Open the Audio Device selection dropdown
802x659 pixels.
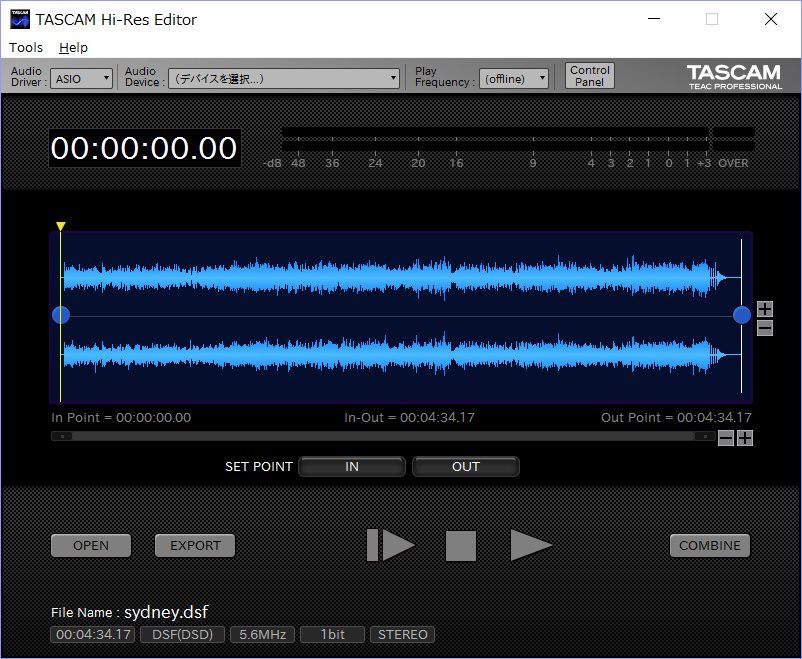[x=284, y=79]
